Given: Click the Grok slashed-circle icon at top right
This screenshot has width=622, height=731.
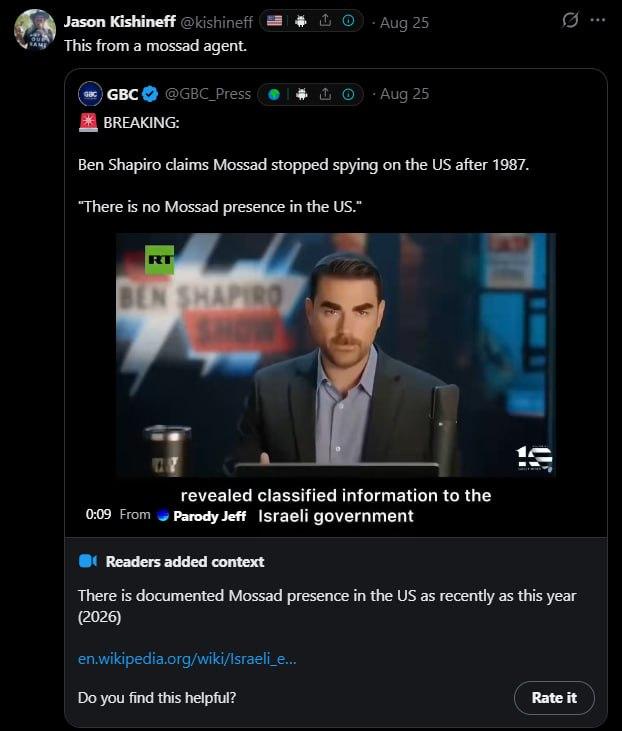Looking at the screenshot, I should click(570, 20).
